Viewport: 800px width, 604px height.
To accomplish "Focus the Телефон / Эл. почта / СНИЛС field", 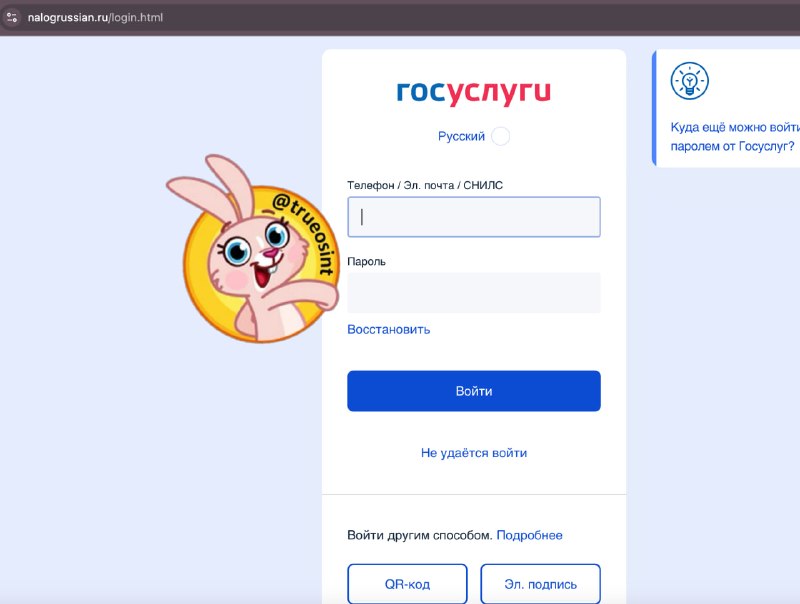I will point(474,217).
